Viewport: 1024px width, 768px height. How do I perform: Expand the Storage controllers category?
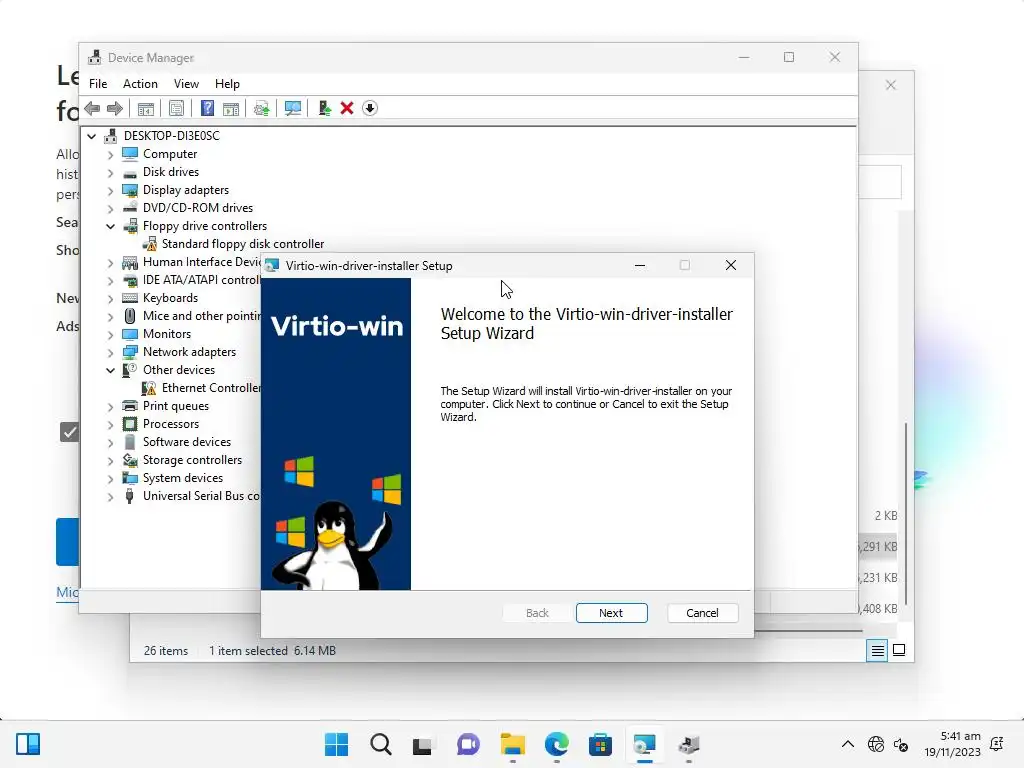coord(110,460)
